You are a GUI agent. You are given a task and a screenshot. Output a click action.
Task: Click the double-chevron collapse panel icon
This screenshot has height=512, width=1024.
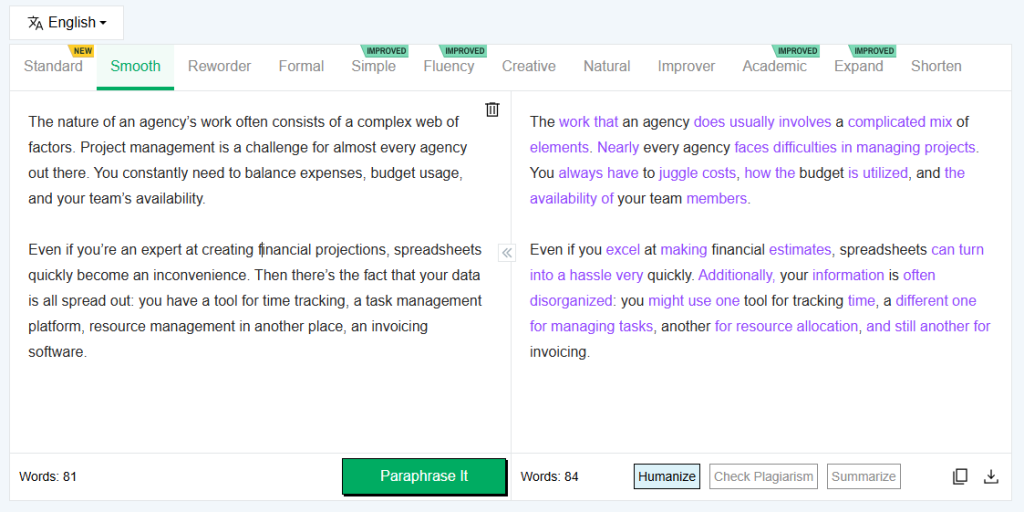[x=507, y=253]
